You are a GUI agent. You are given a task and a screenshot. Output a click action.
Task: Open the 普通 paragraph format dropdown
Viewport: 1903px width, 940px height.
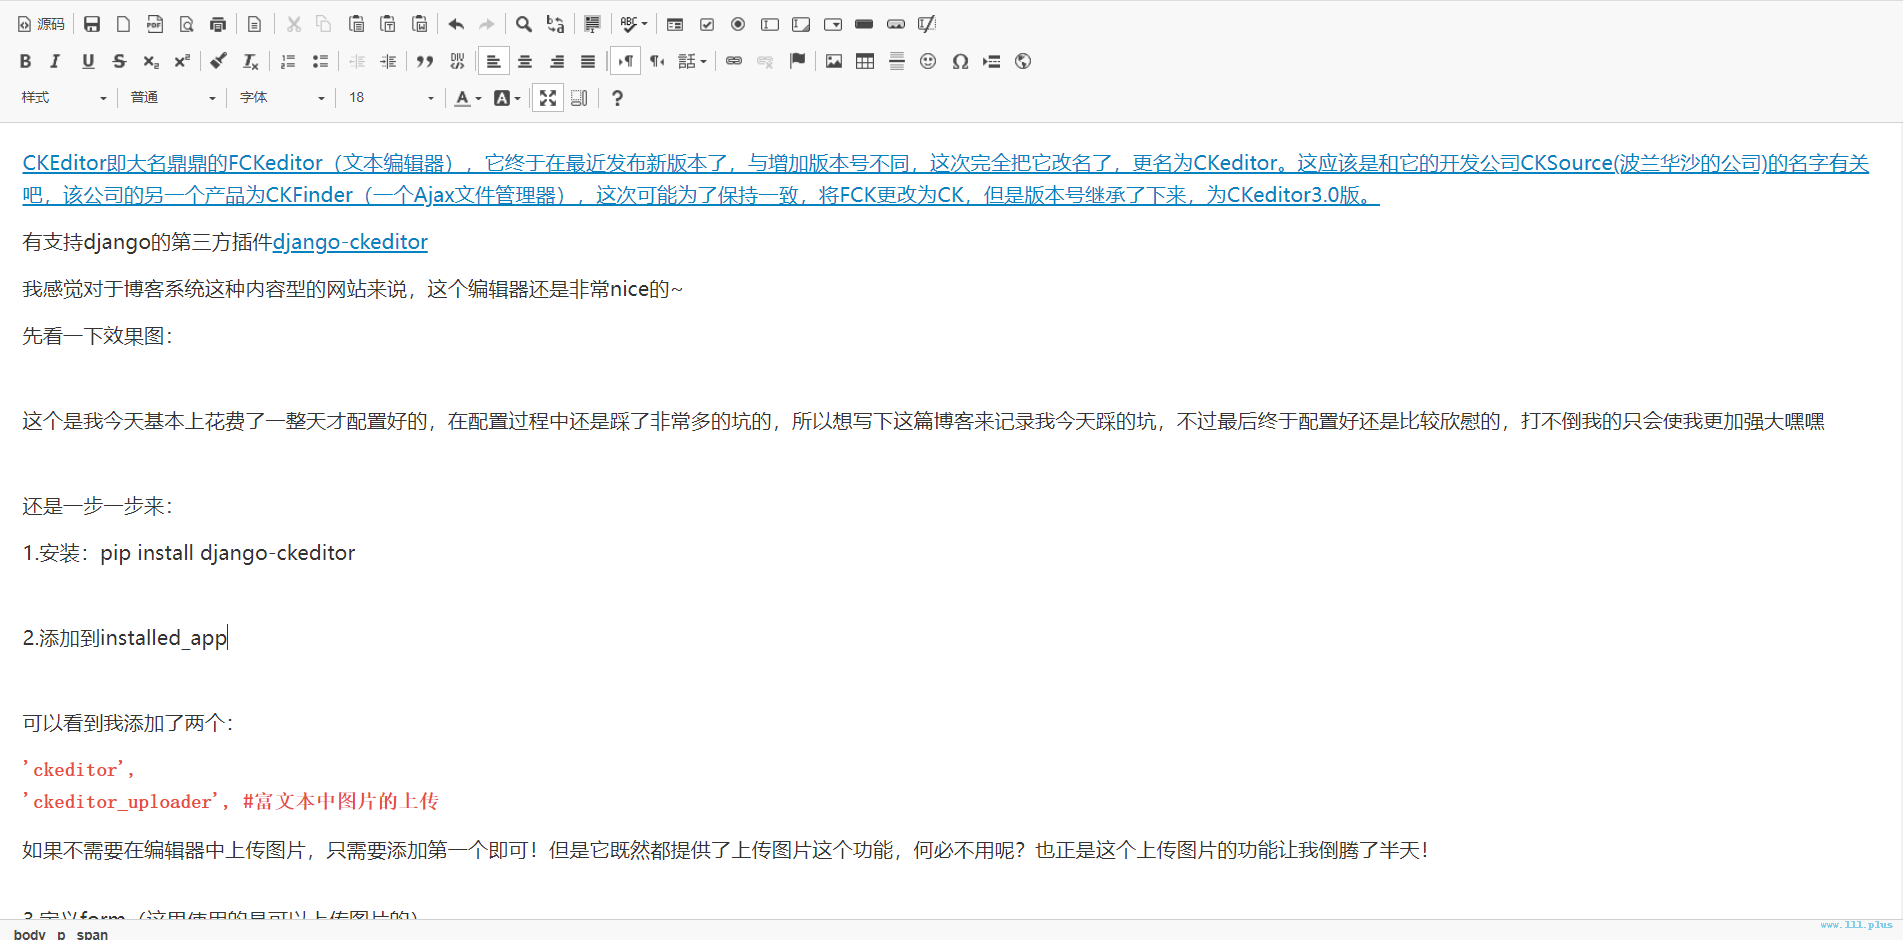click(x=173, y=98)
